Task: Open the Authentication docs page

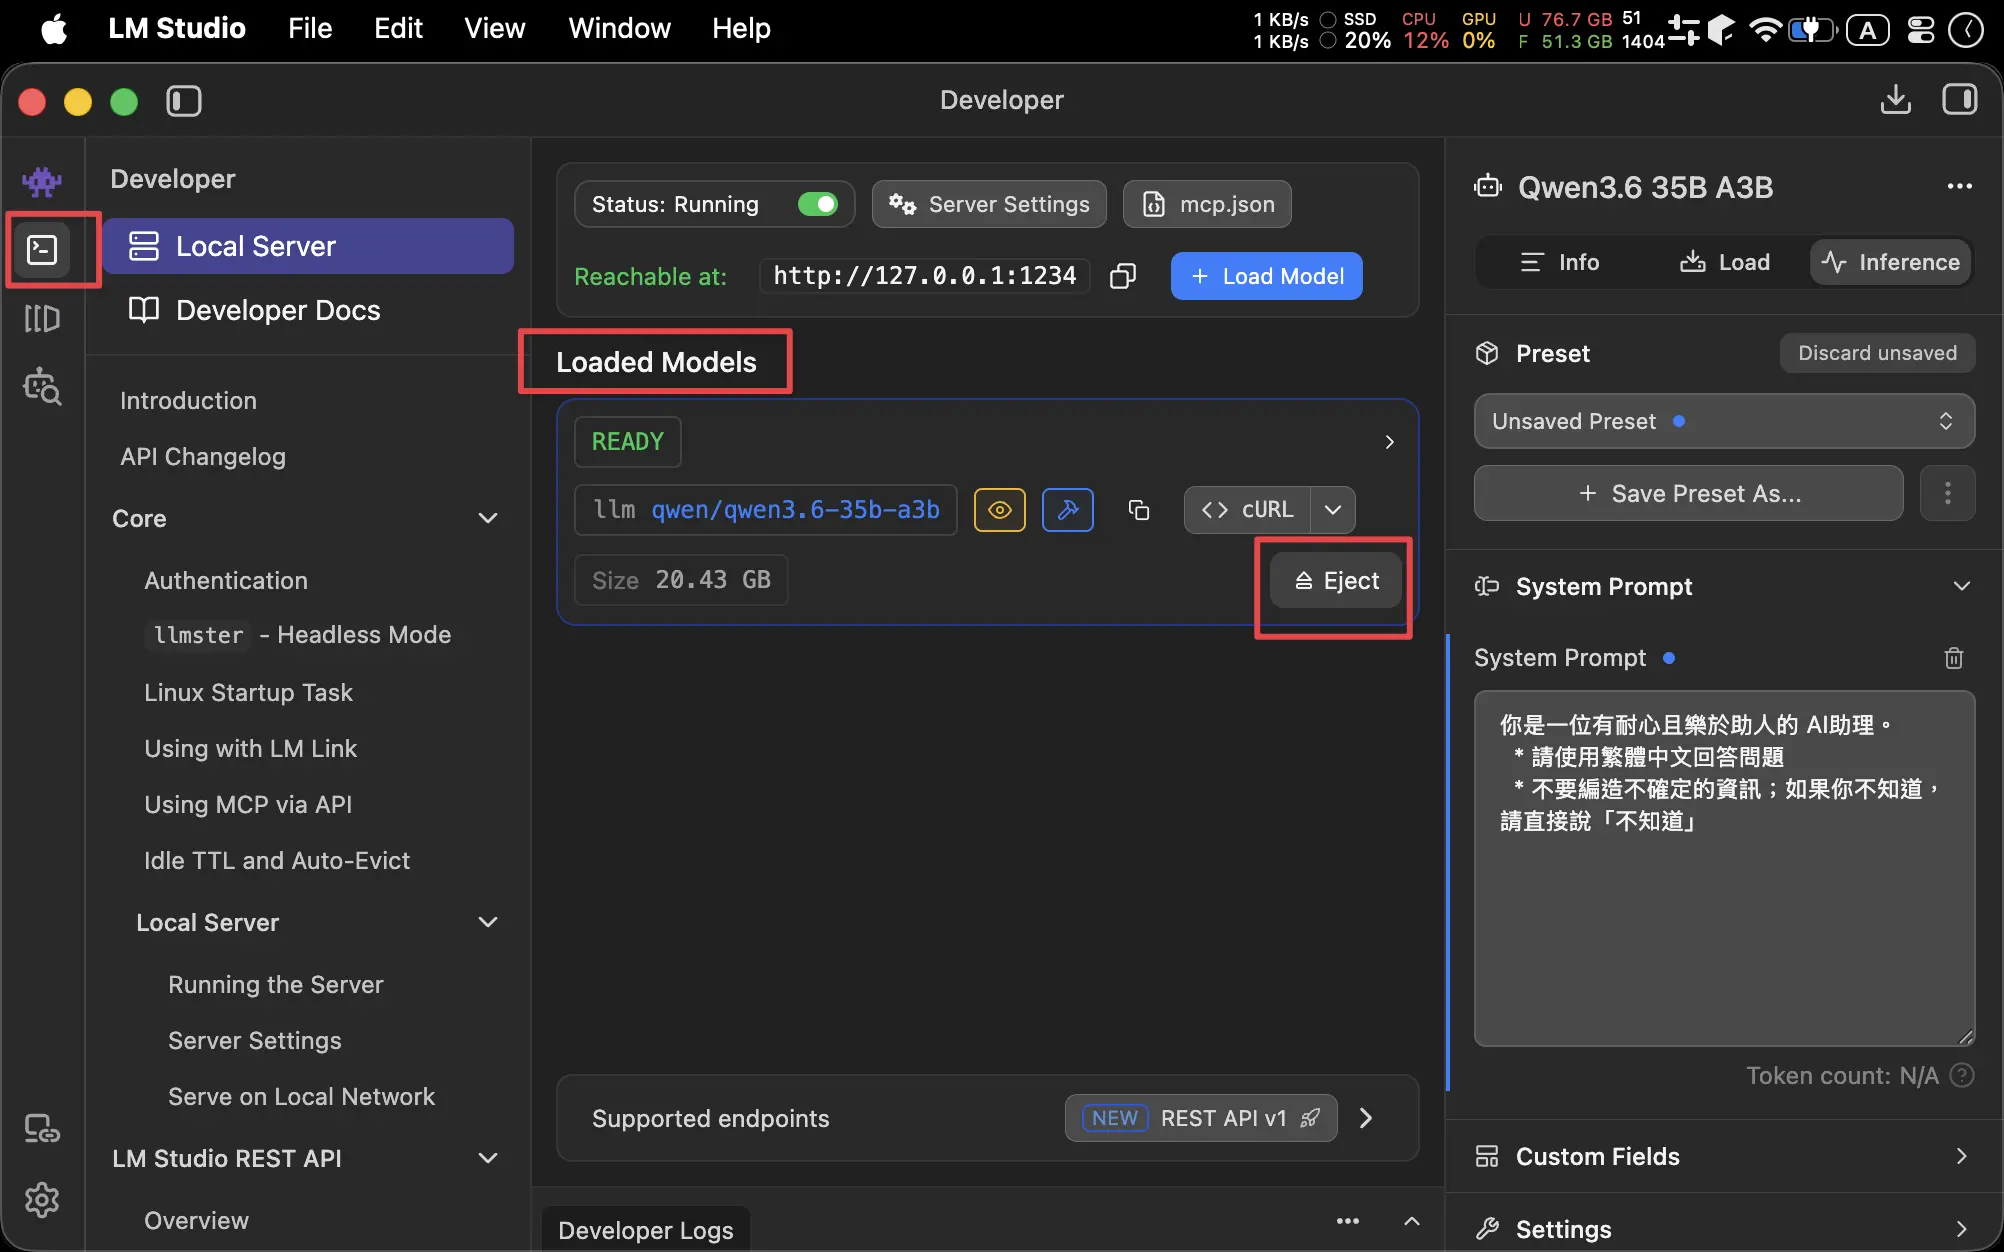Action: coord(226,581)
